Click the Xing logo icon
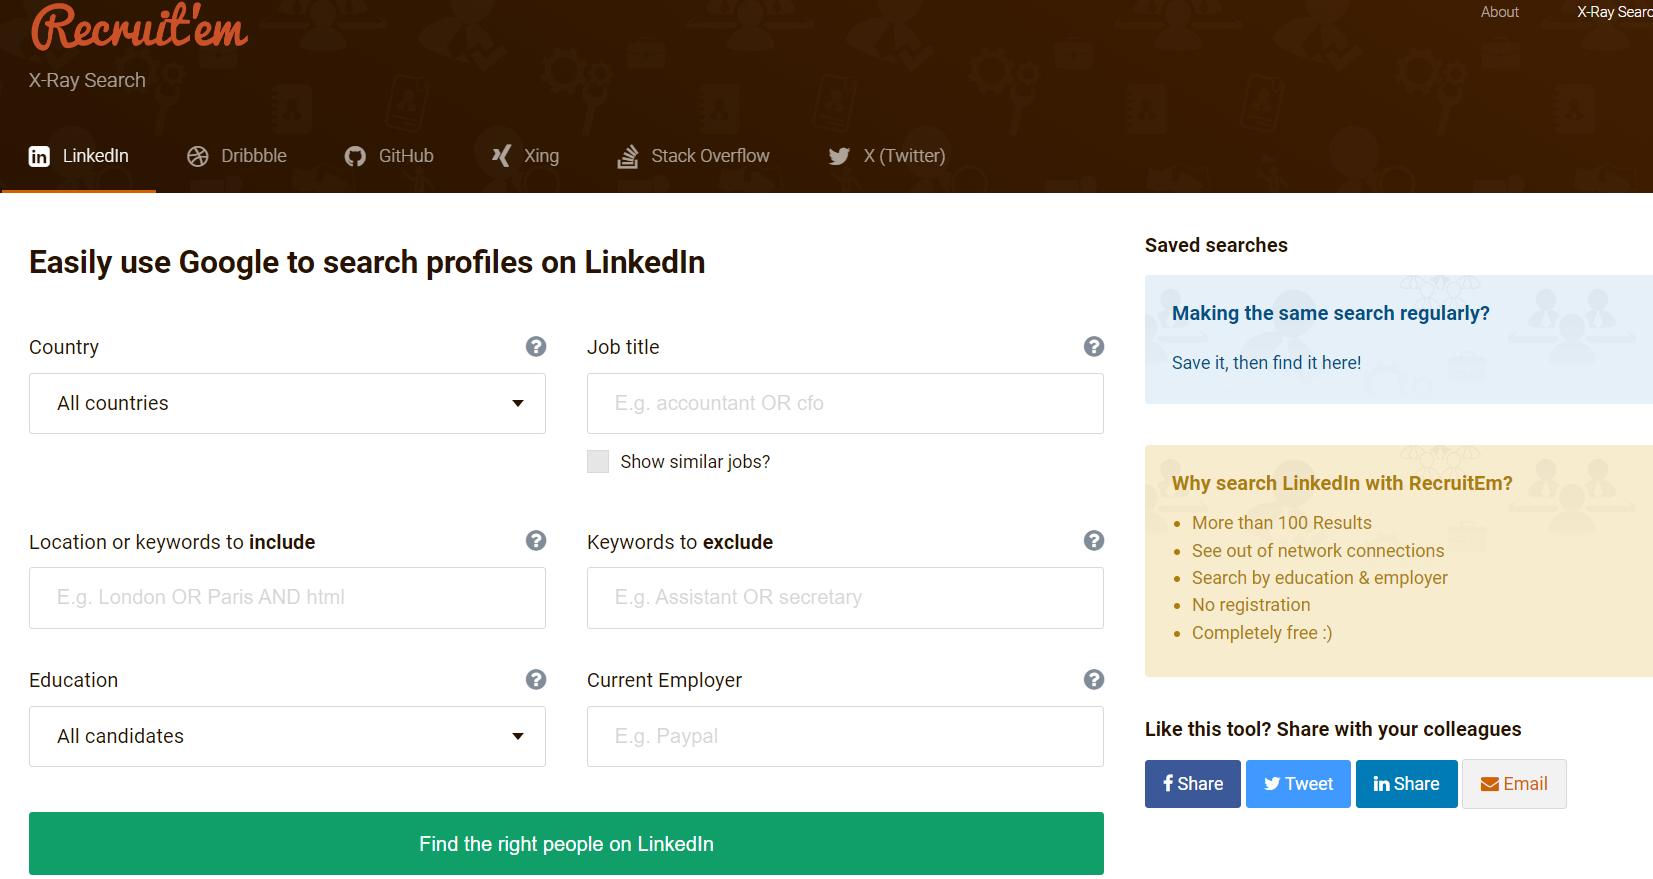Viewport: 1653px width, 879px height. pyautogui.click(x=501, y=156)
